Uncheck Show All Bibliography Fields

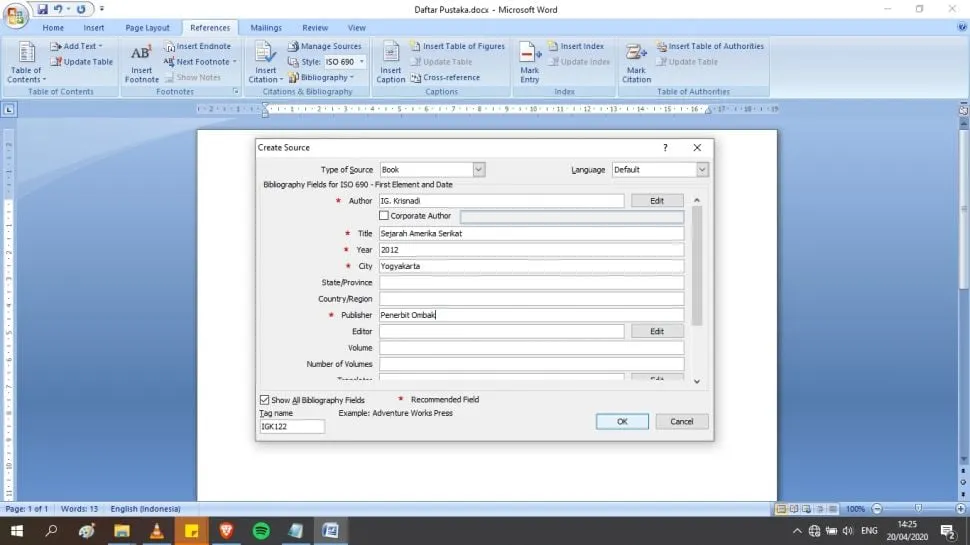click(265, 400)
